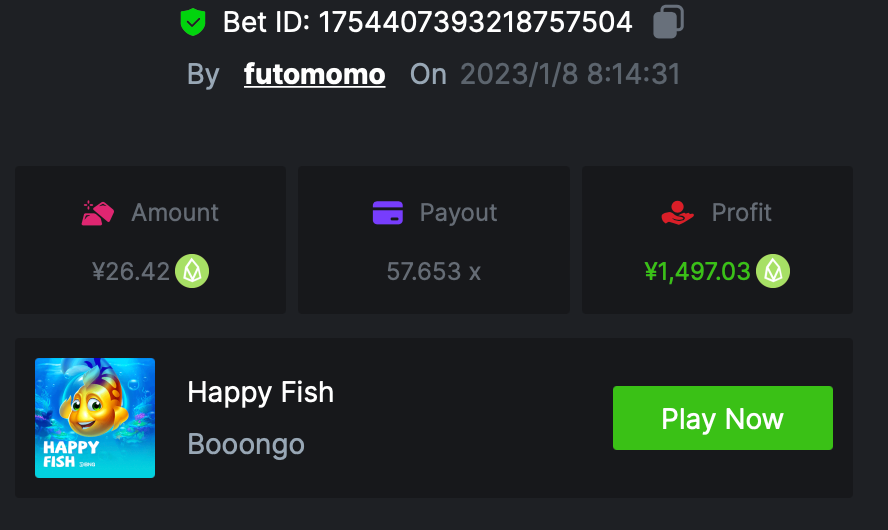The image size is (888, 530).
Task: Click the Happy Fish game title
Action: coord(260,393)
